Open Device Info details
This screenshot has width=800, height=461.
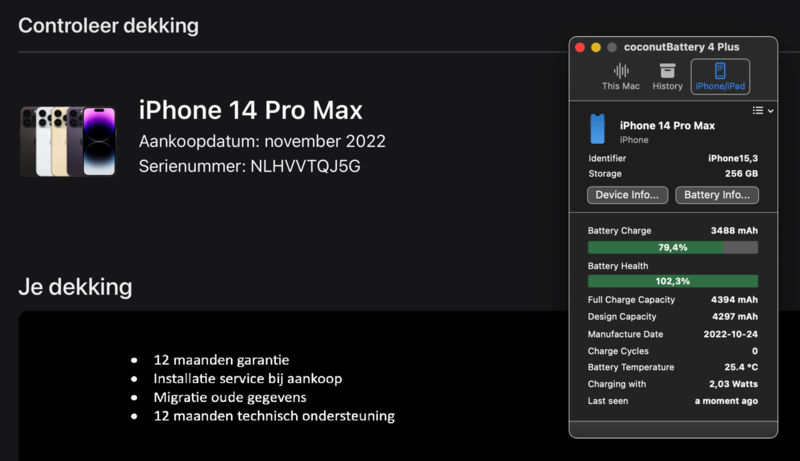(627, 195)
